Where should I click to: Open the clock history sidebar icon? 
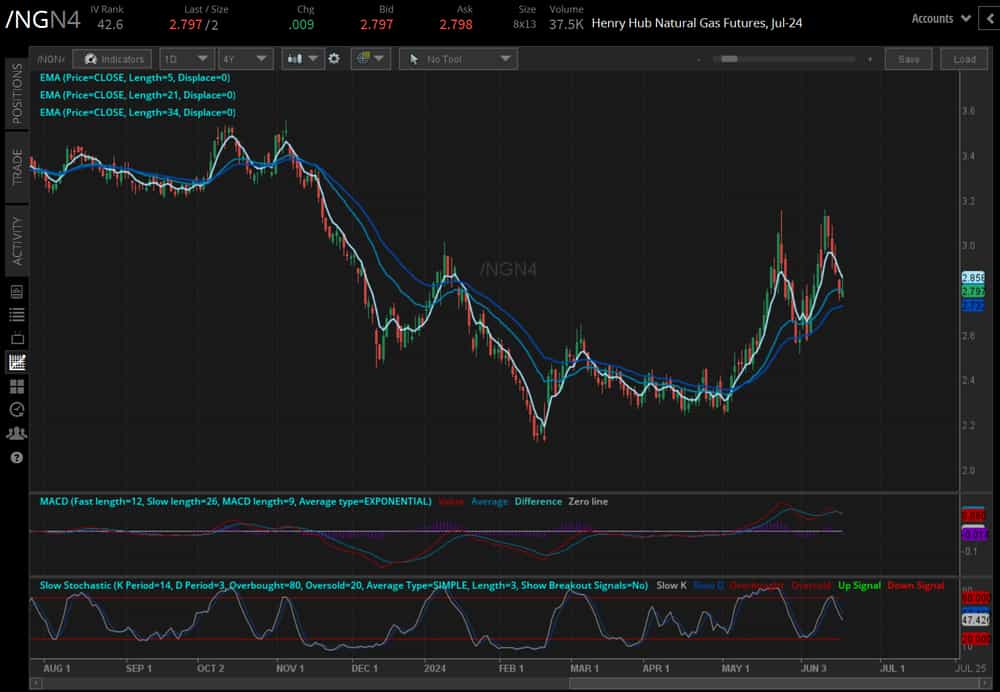(x=16, y=409)
